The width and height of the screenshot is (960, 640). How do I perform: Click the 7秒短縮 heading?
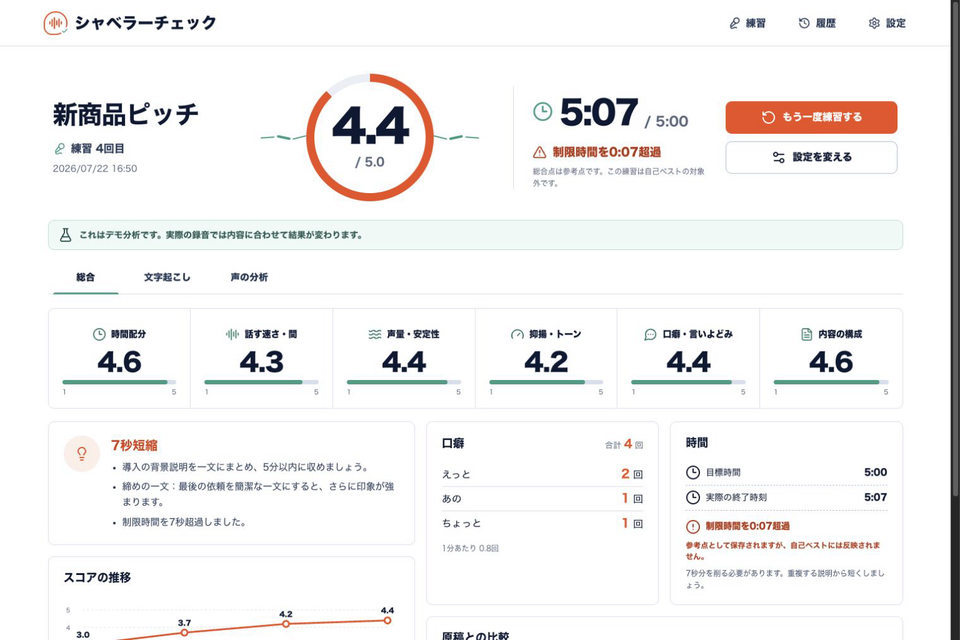[134, 445]
